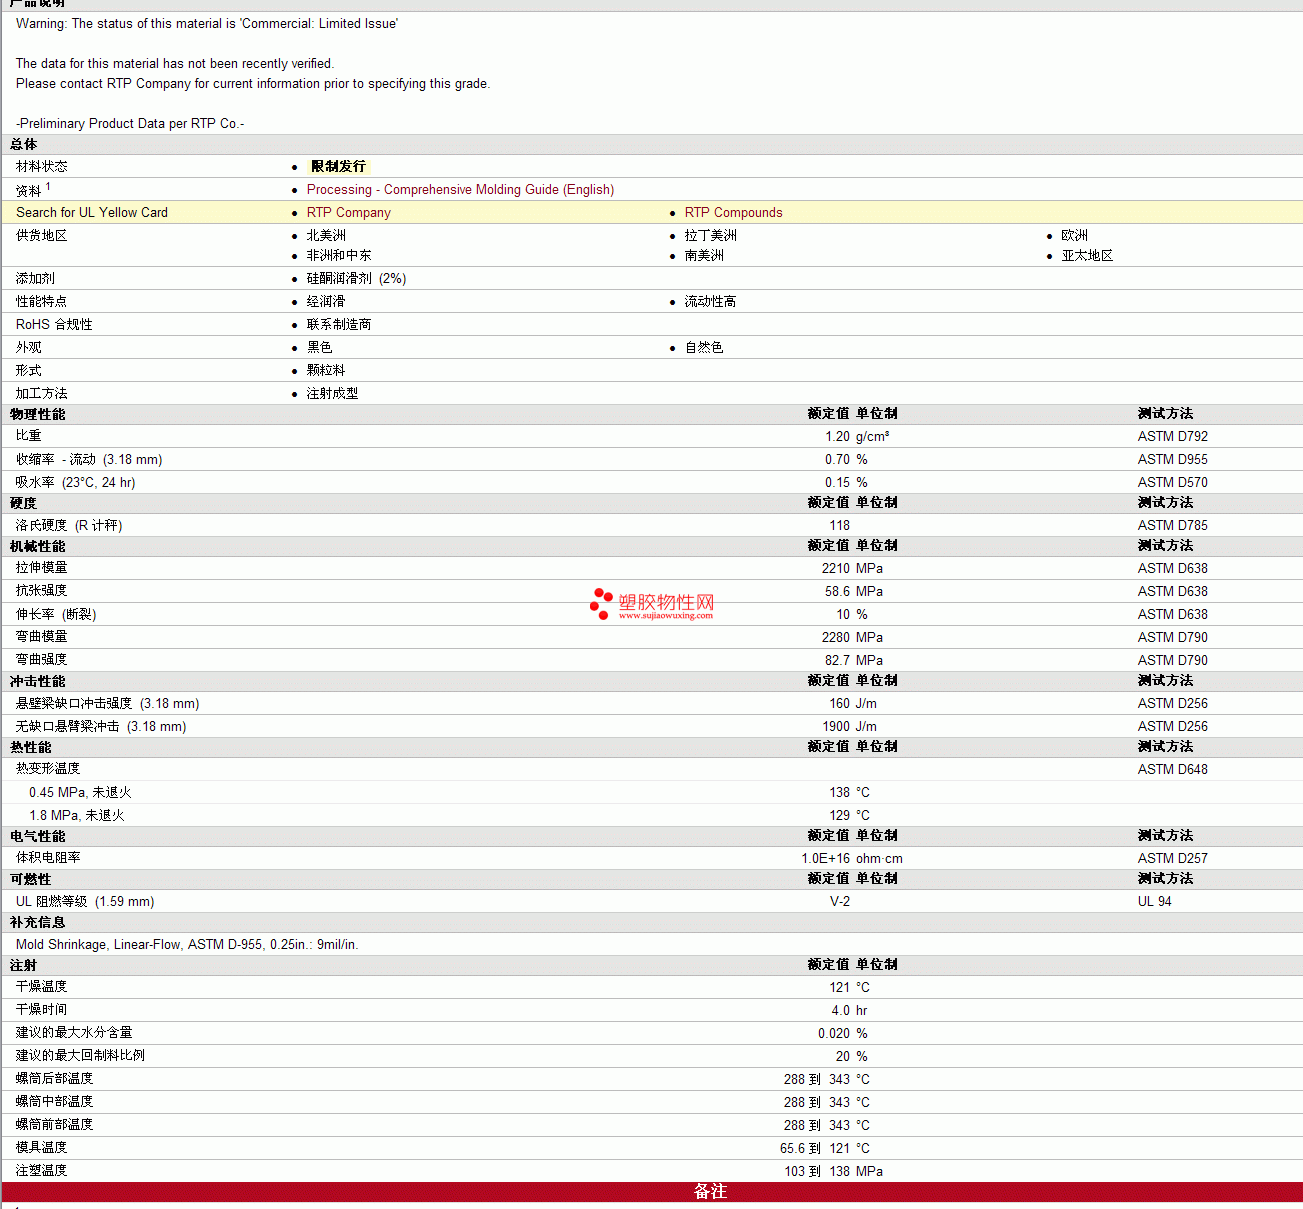Select the 北美洲 supply region entry

coord(326,236)
